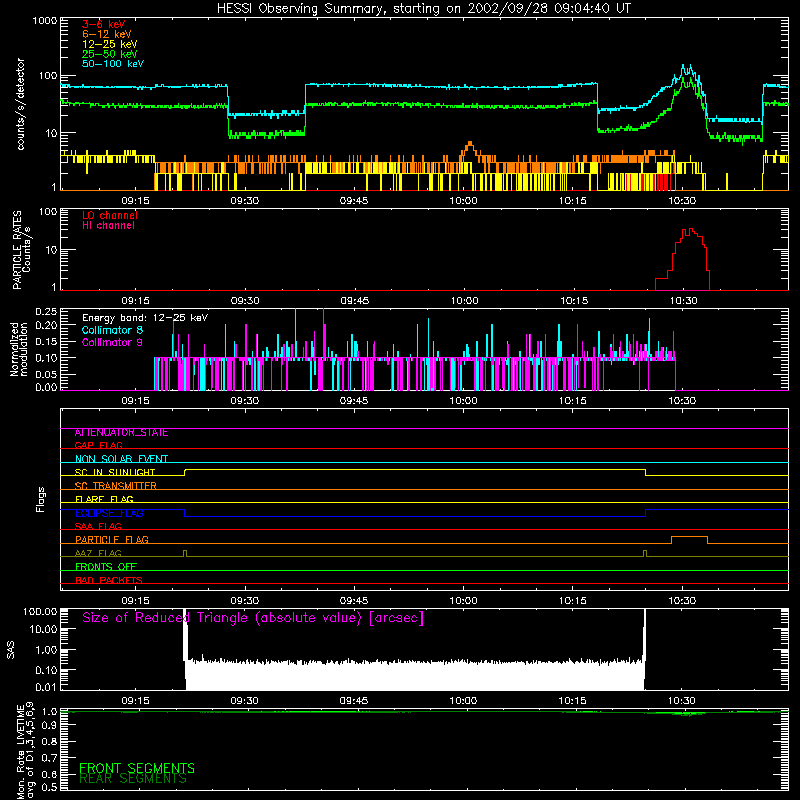This screenshot has width=800, height=800.
Task: Click the HESSI Observing Summary plot title
Action: click(424, 9)
